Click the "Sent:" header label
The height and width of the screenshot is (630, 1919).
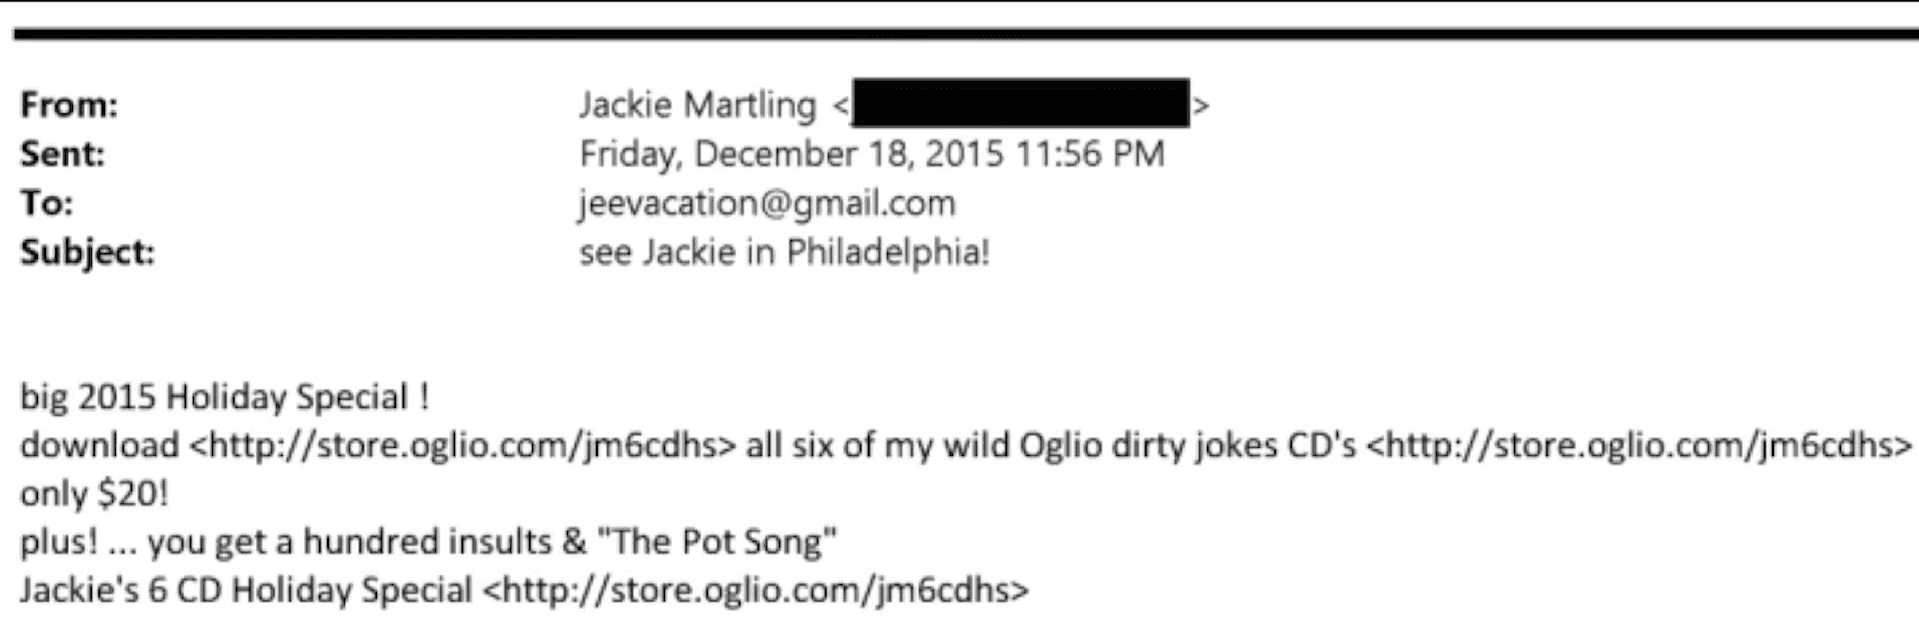62,154
